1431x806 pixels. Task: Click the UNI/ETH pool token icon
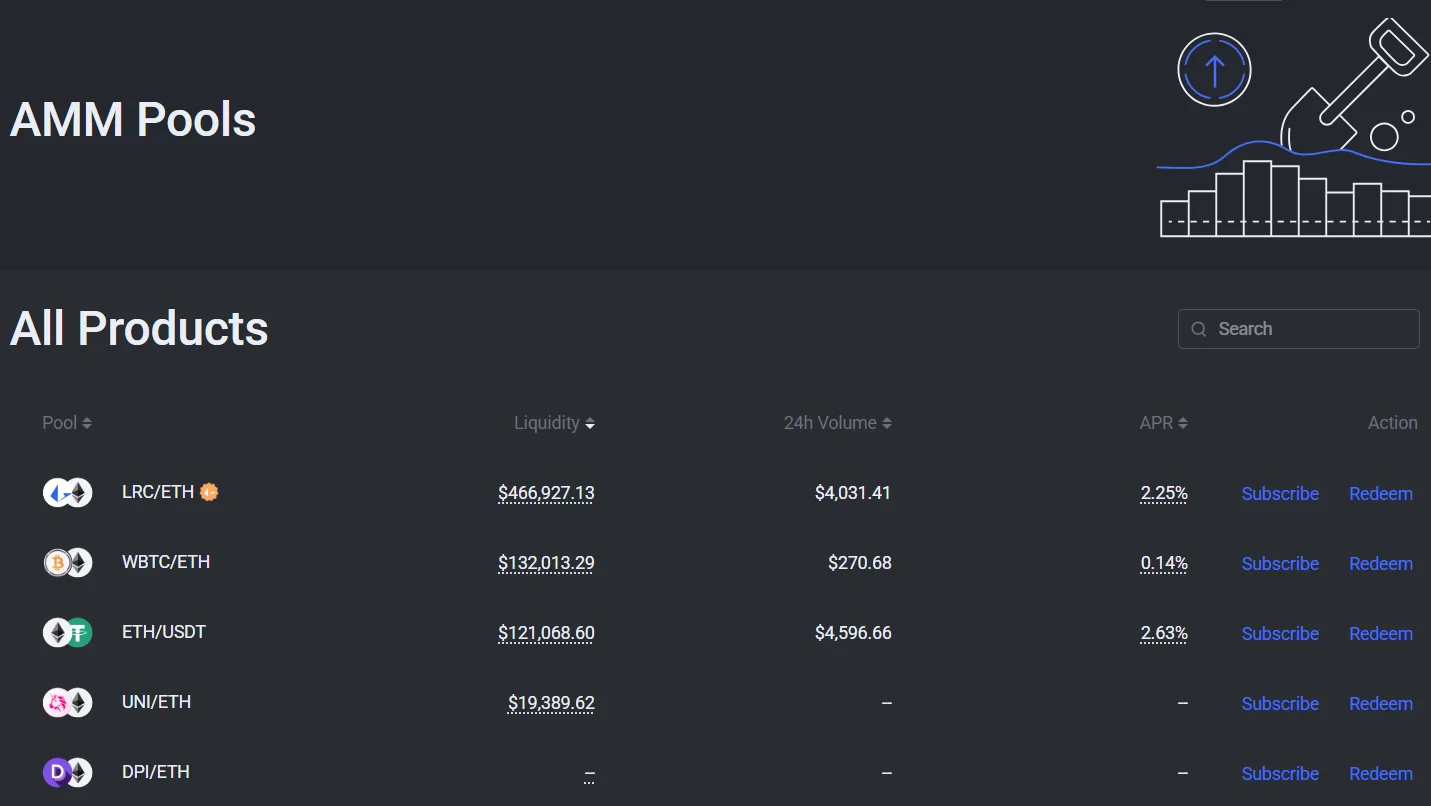point(67,702)
